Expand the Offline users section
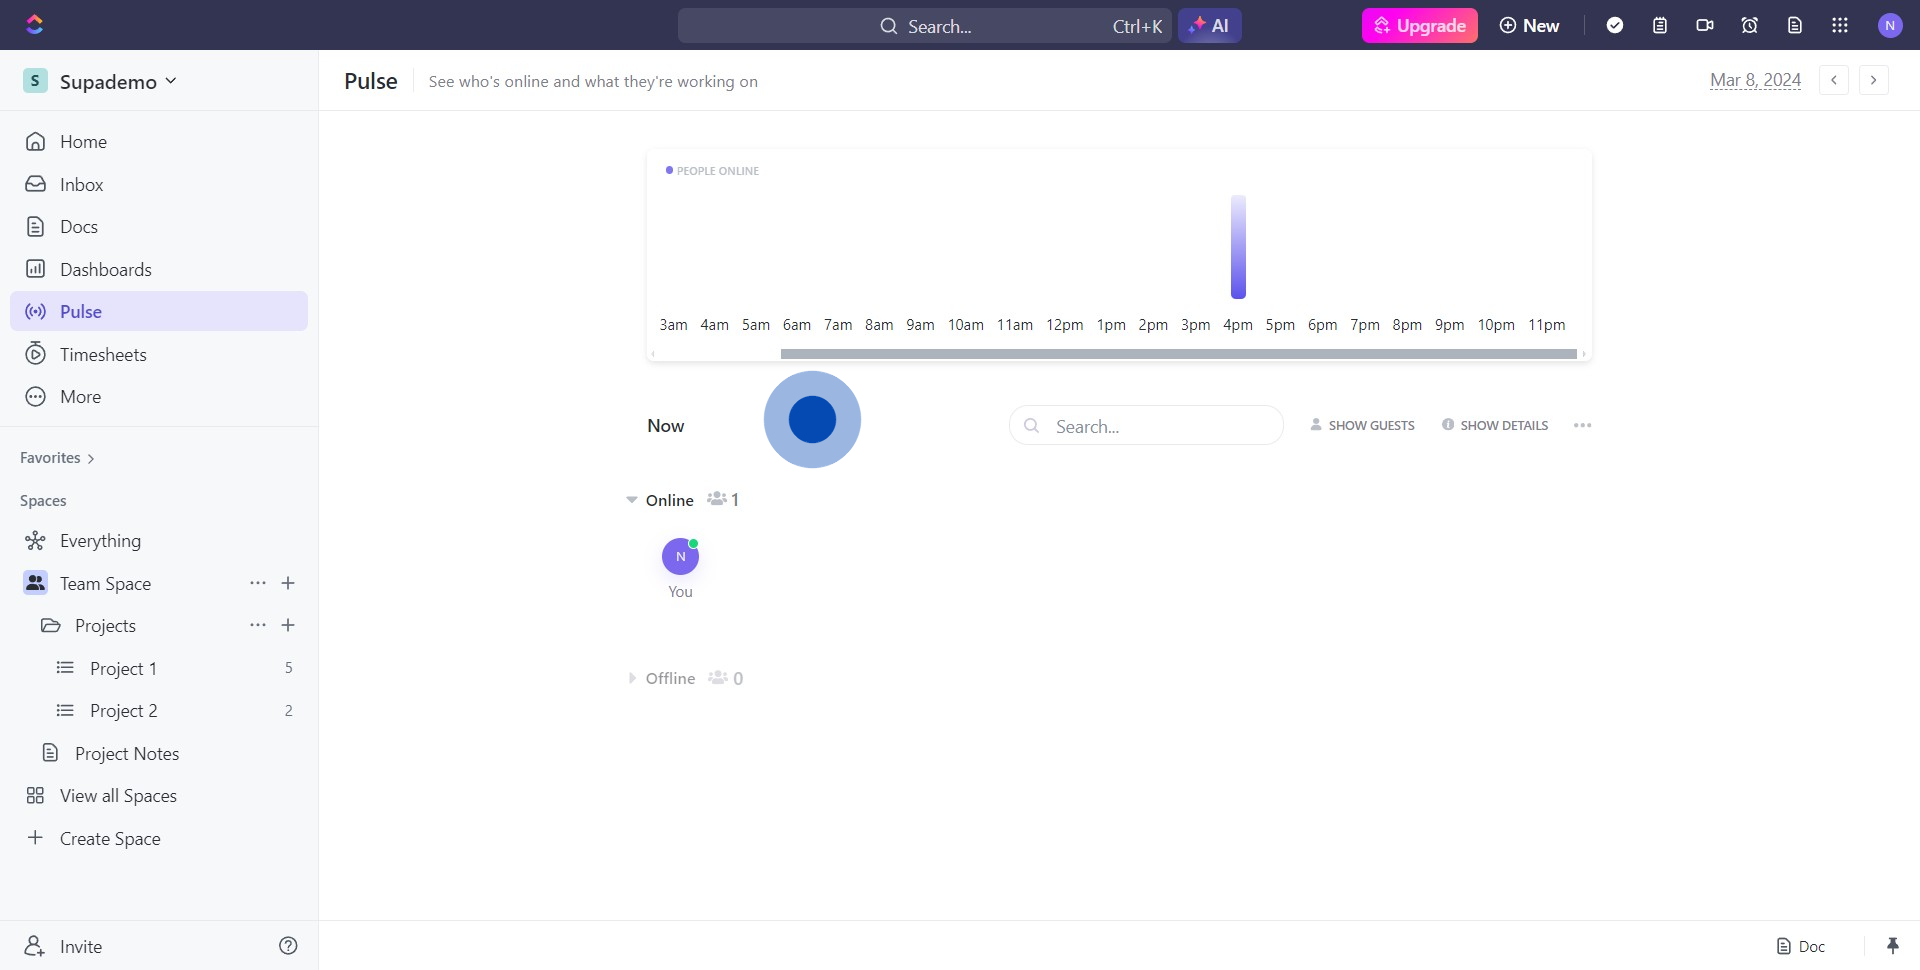1920x970 pixels. click(632, 678)
